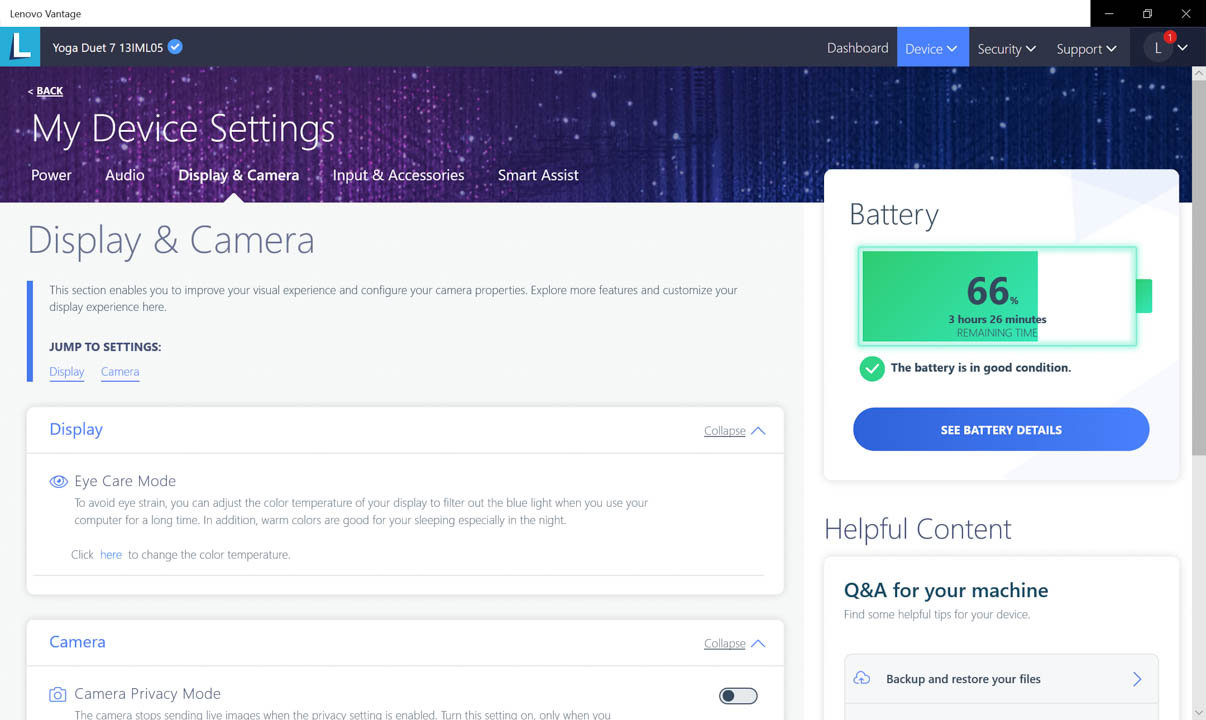Click the green battery condition checkmark icon
The height and width of the screenshot is (720, 1206).
click(871, 368)
